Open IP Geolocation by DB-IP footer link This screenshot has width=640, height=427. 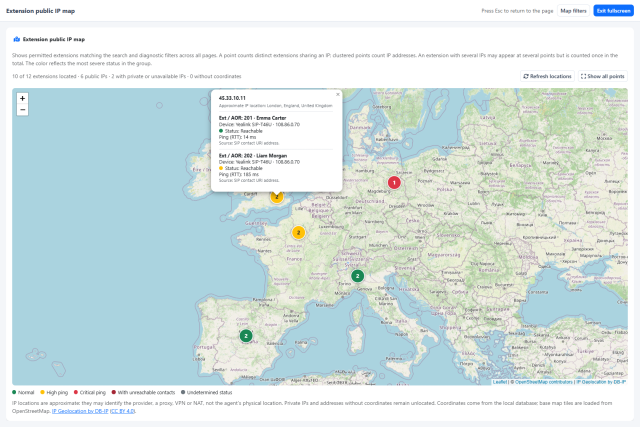pos(80,411)
